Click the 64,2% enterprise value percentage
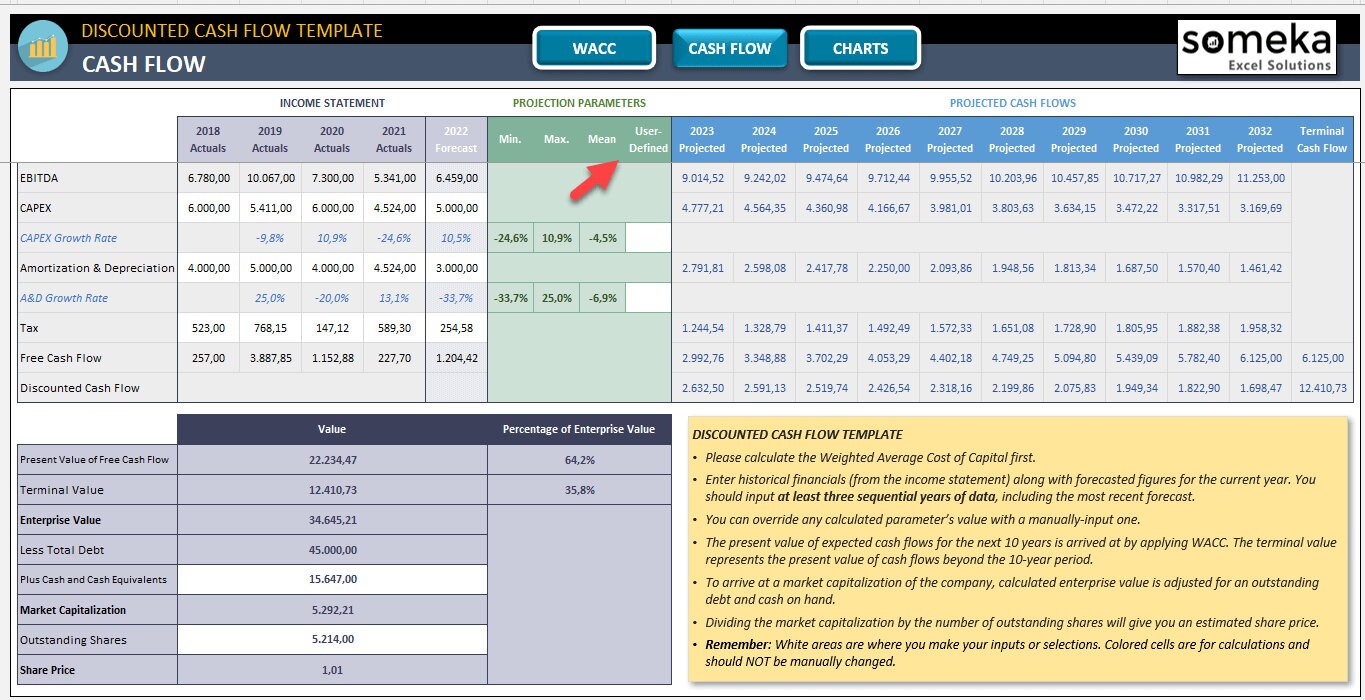Screen dimensions: 1365x700 coord(579,459)
